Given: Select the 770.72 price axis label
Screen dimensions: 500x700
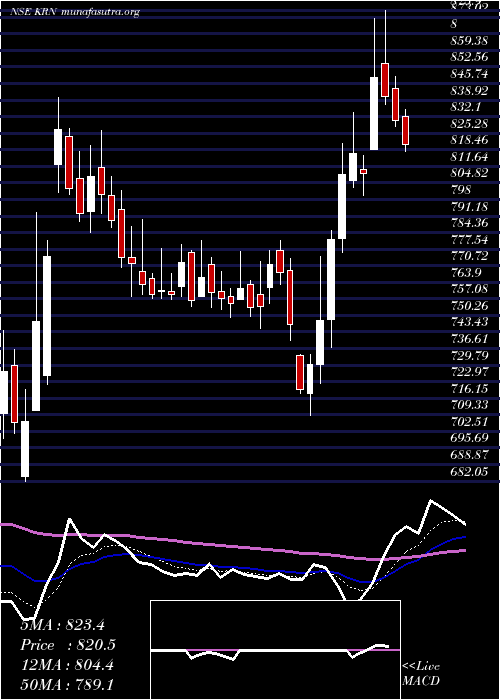Looking at the screenshot, I should (468, 256).
